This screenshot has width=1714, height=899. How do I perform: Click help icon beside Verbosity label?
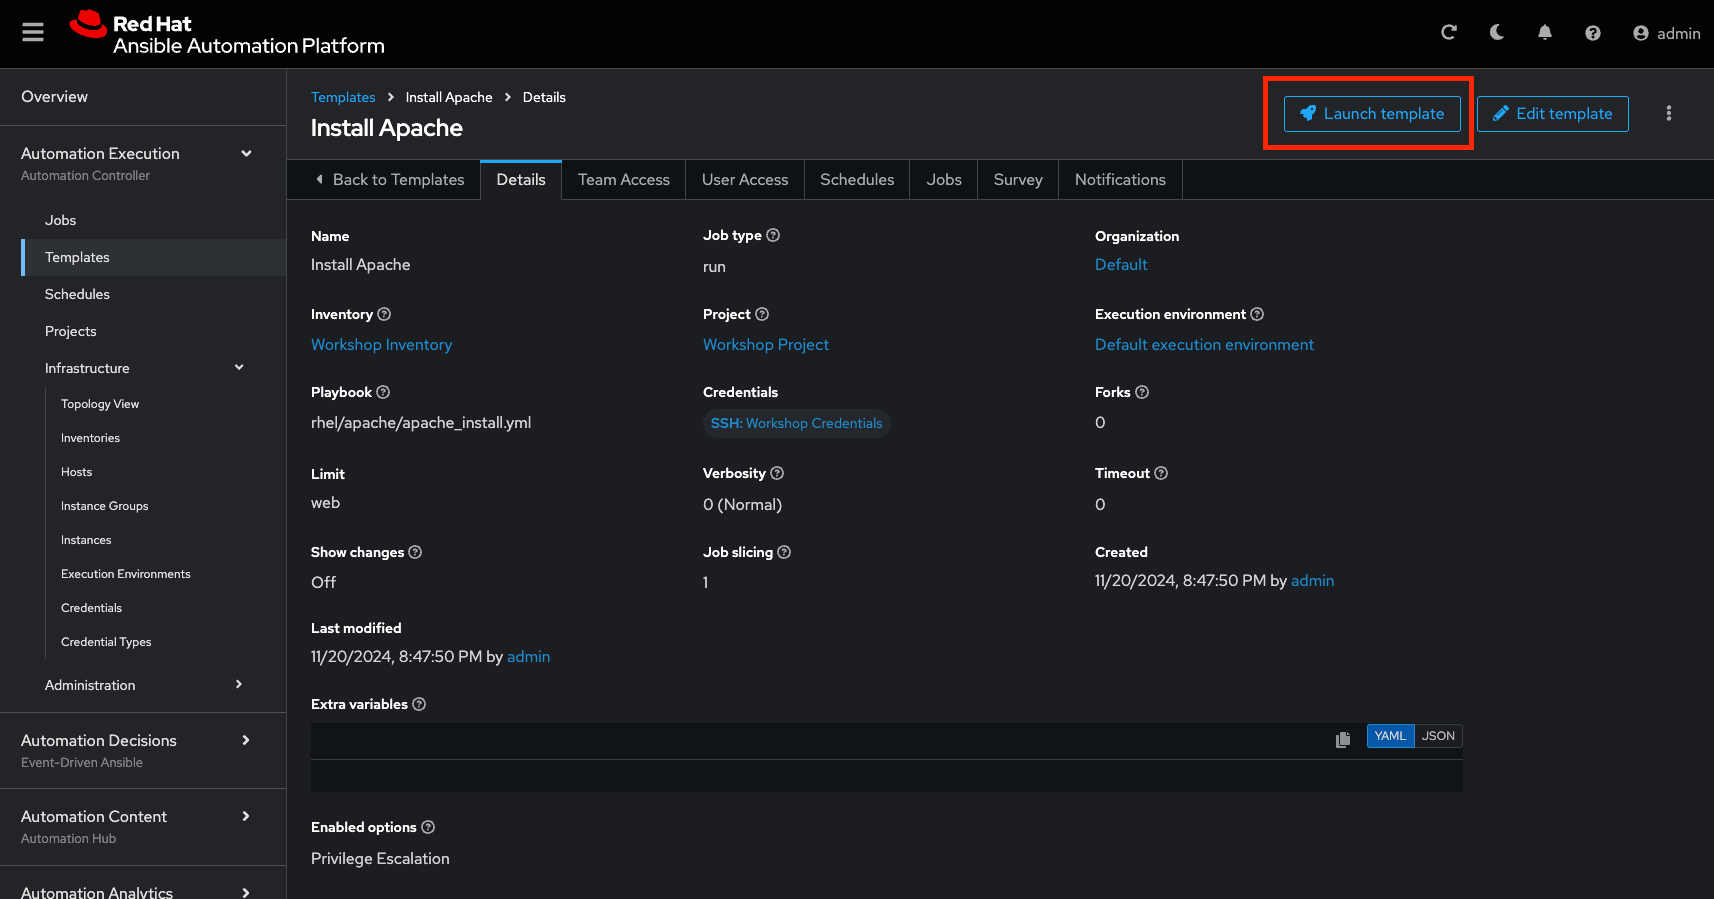click(x=777, y=473)
